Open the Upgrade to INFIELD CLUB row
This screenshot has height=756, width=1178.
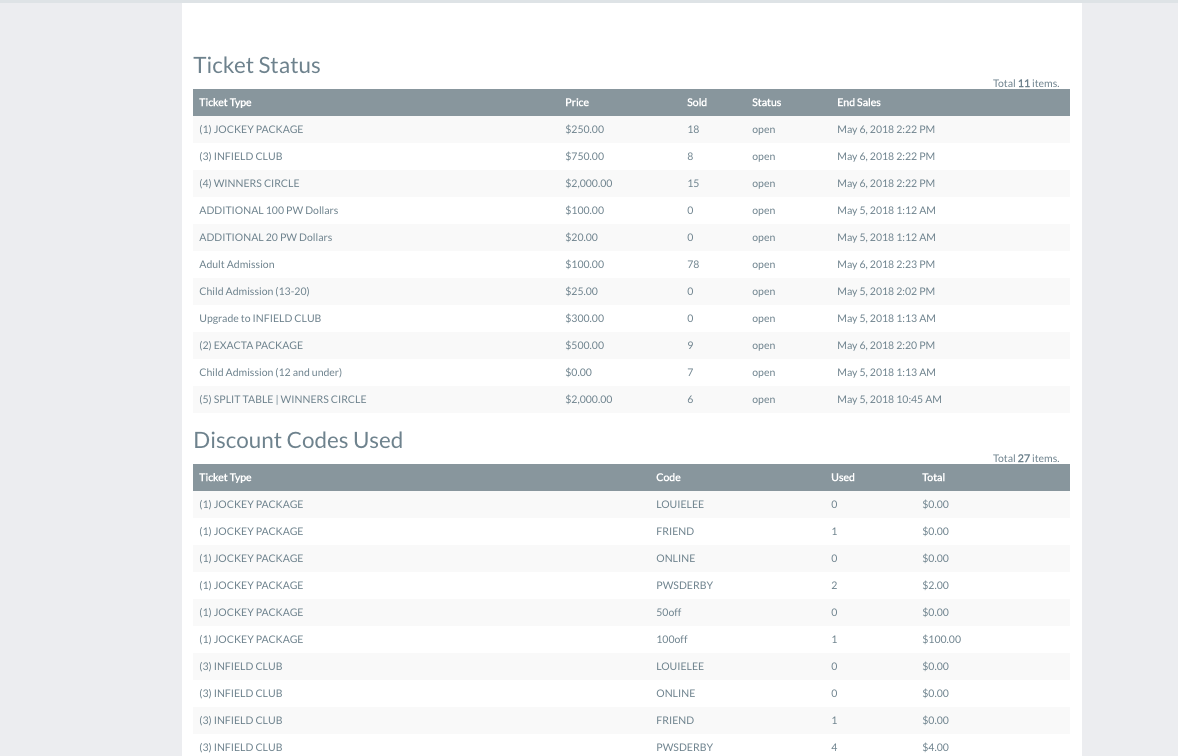click(x=259, y=318)
